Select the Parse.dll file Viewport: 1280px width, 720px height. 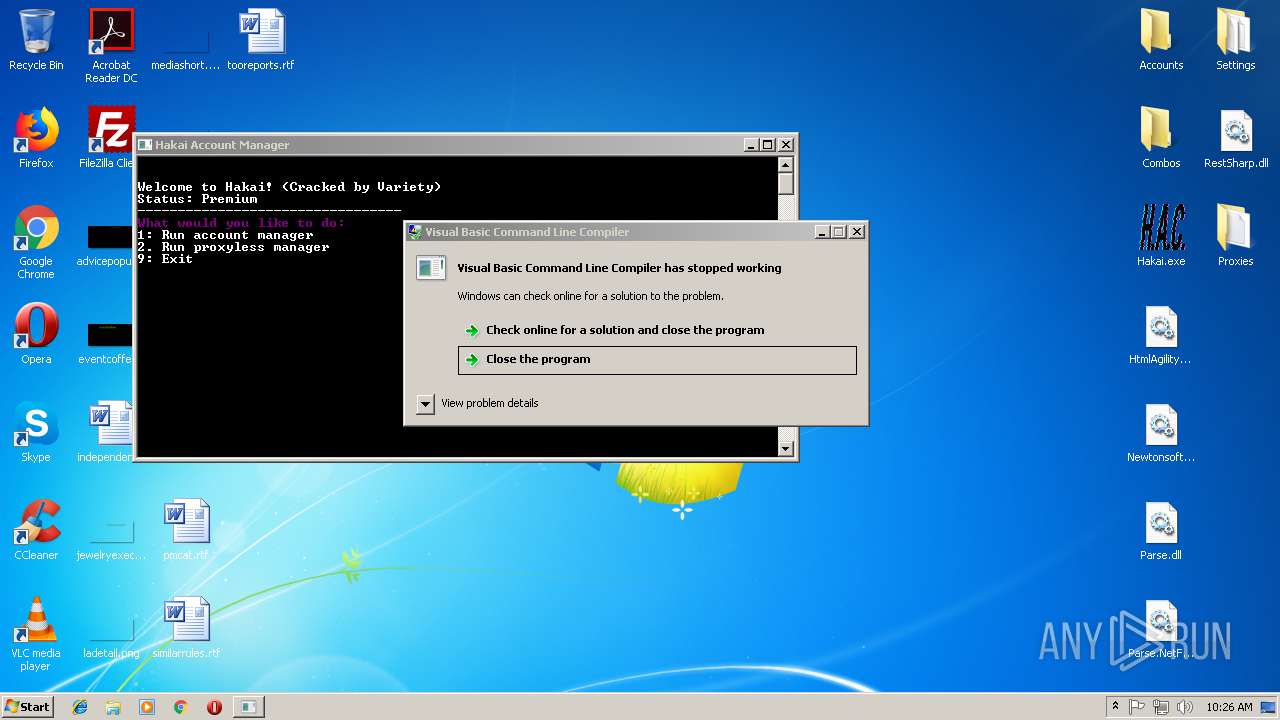(1161, 530)
